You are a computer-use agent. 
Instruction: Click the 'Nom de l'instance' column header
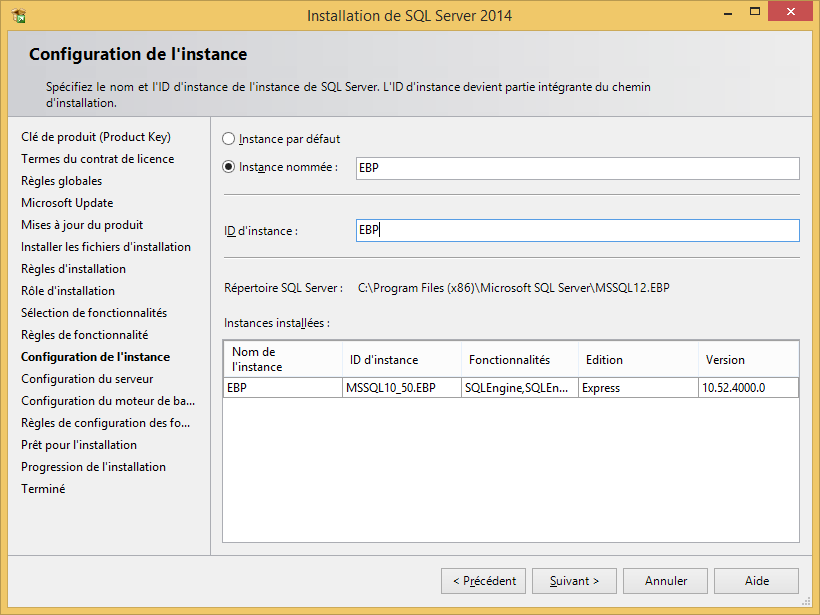[283, 359]
